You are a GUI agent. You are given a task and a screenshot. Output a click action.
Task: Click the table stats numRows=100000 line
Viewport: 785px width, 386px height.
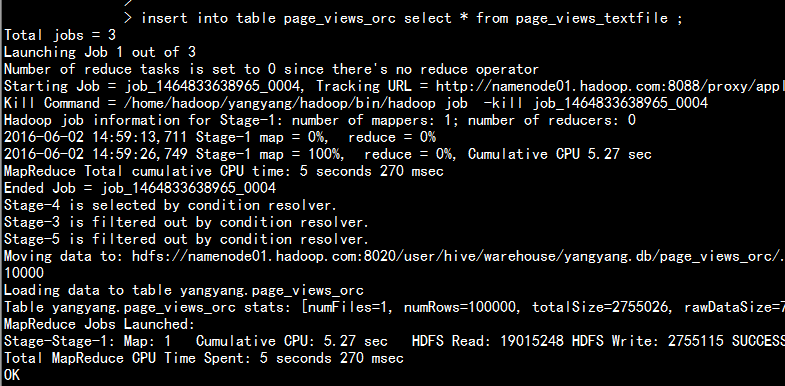point(395,307)
